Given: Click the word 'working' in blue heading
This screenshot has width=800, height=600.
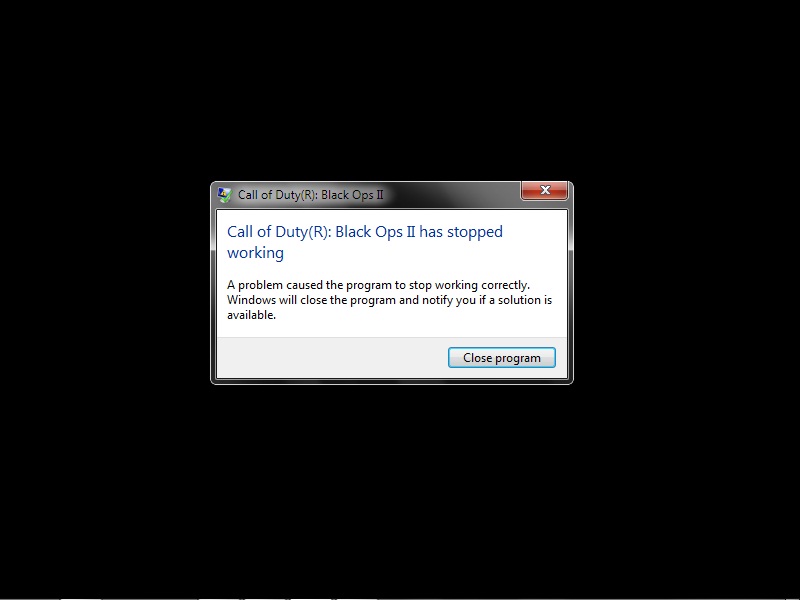Looking at the screenshot, I should click(255, 253).
